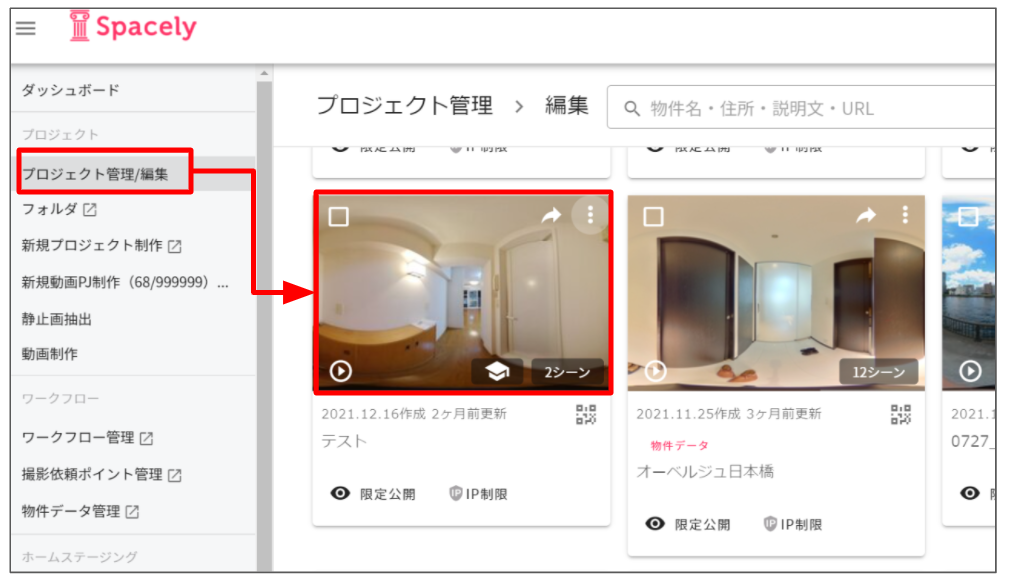The height and width of the screenshot is (582, 1011).
Task: Open 静止画抽出 in the sidebar
Action: pyautogui.click(x=57, y=319)
